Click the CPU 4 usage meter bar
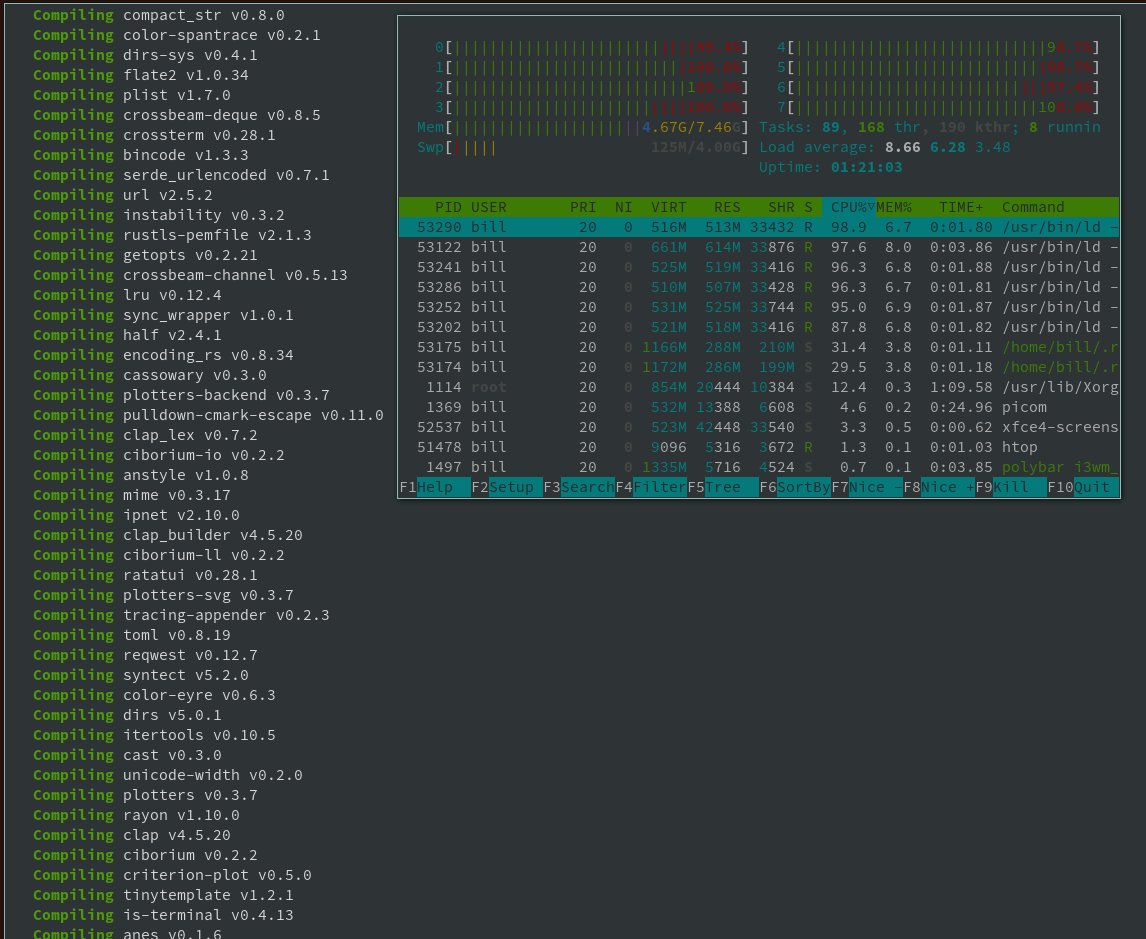Screen dimensions: 1146x939 tap(938, 47)
